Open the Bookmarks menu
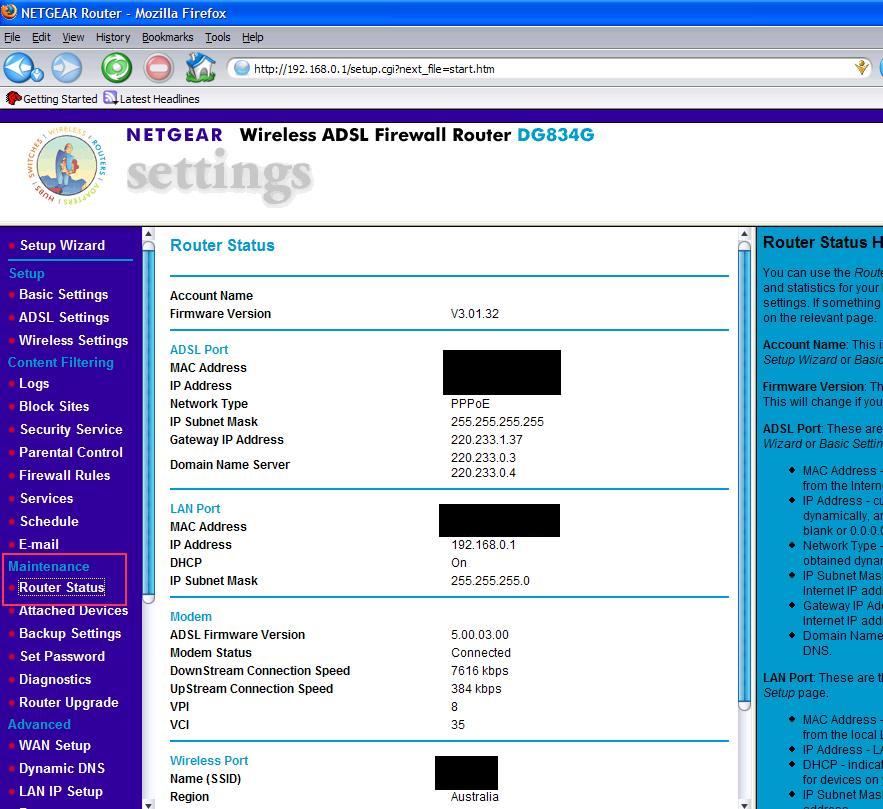 pyautogui.click(x=167, y=37)
